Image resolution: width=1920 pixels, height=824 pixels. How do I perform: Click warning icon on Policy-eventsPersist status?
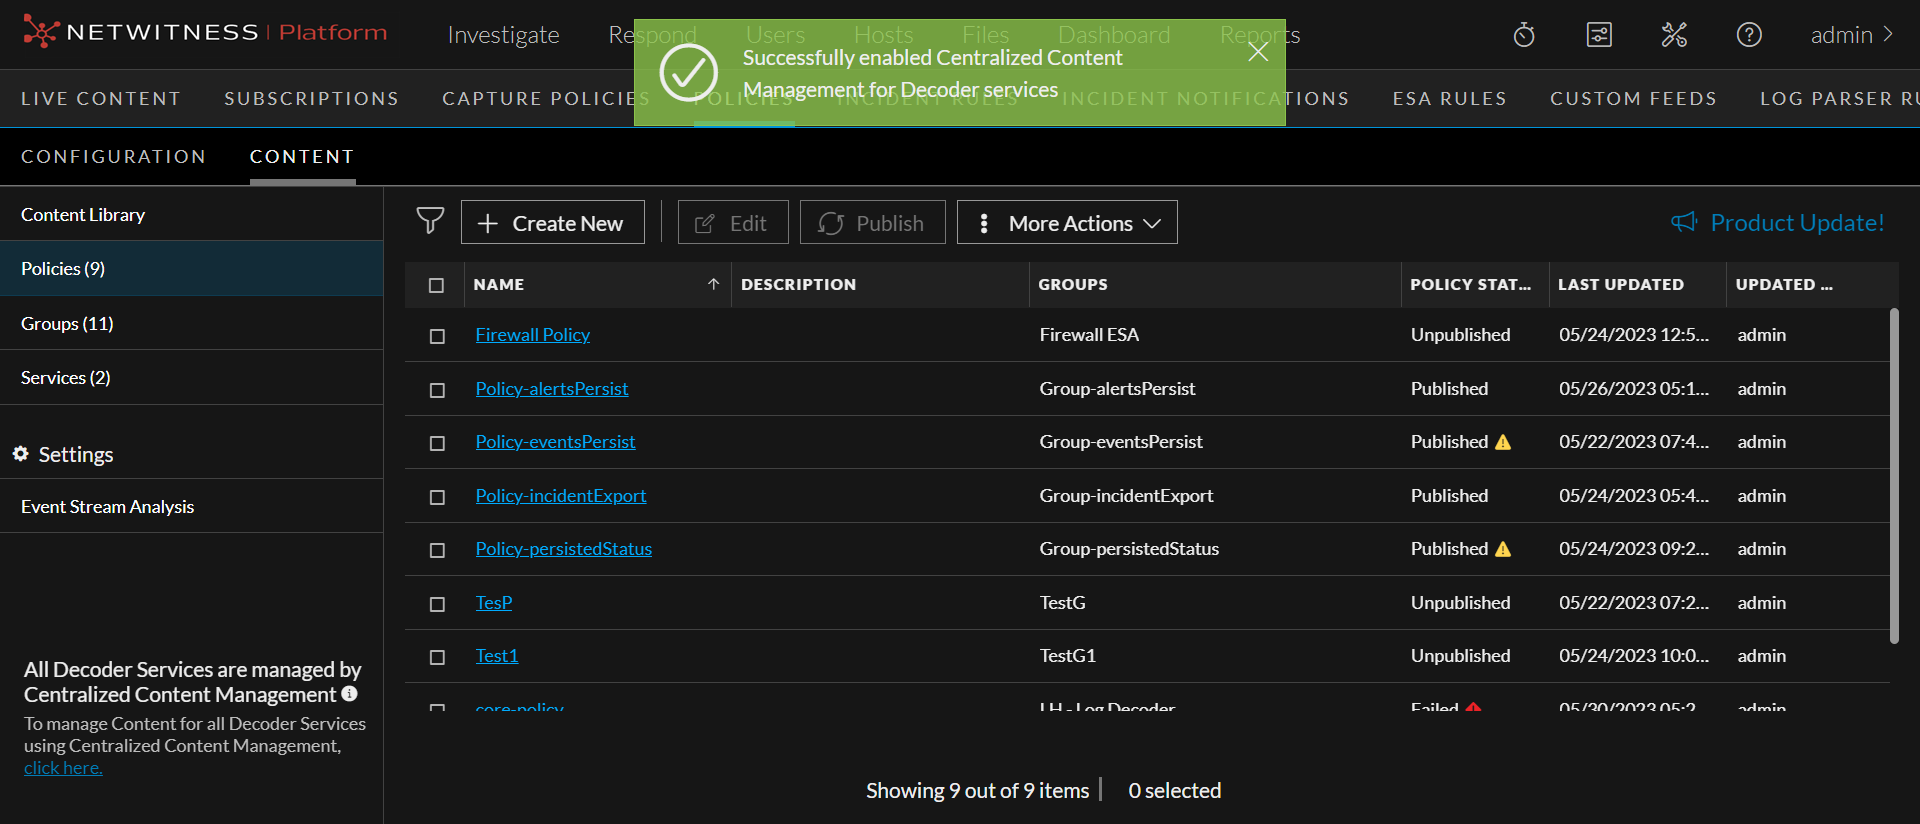pyautogui.click(x=1503, y=442)
